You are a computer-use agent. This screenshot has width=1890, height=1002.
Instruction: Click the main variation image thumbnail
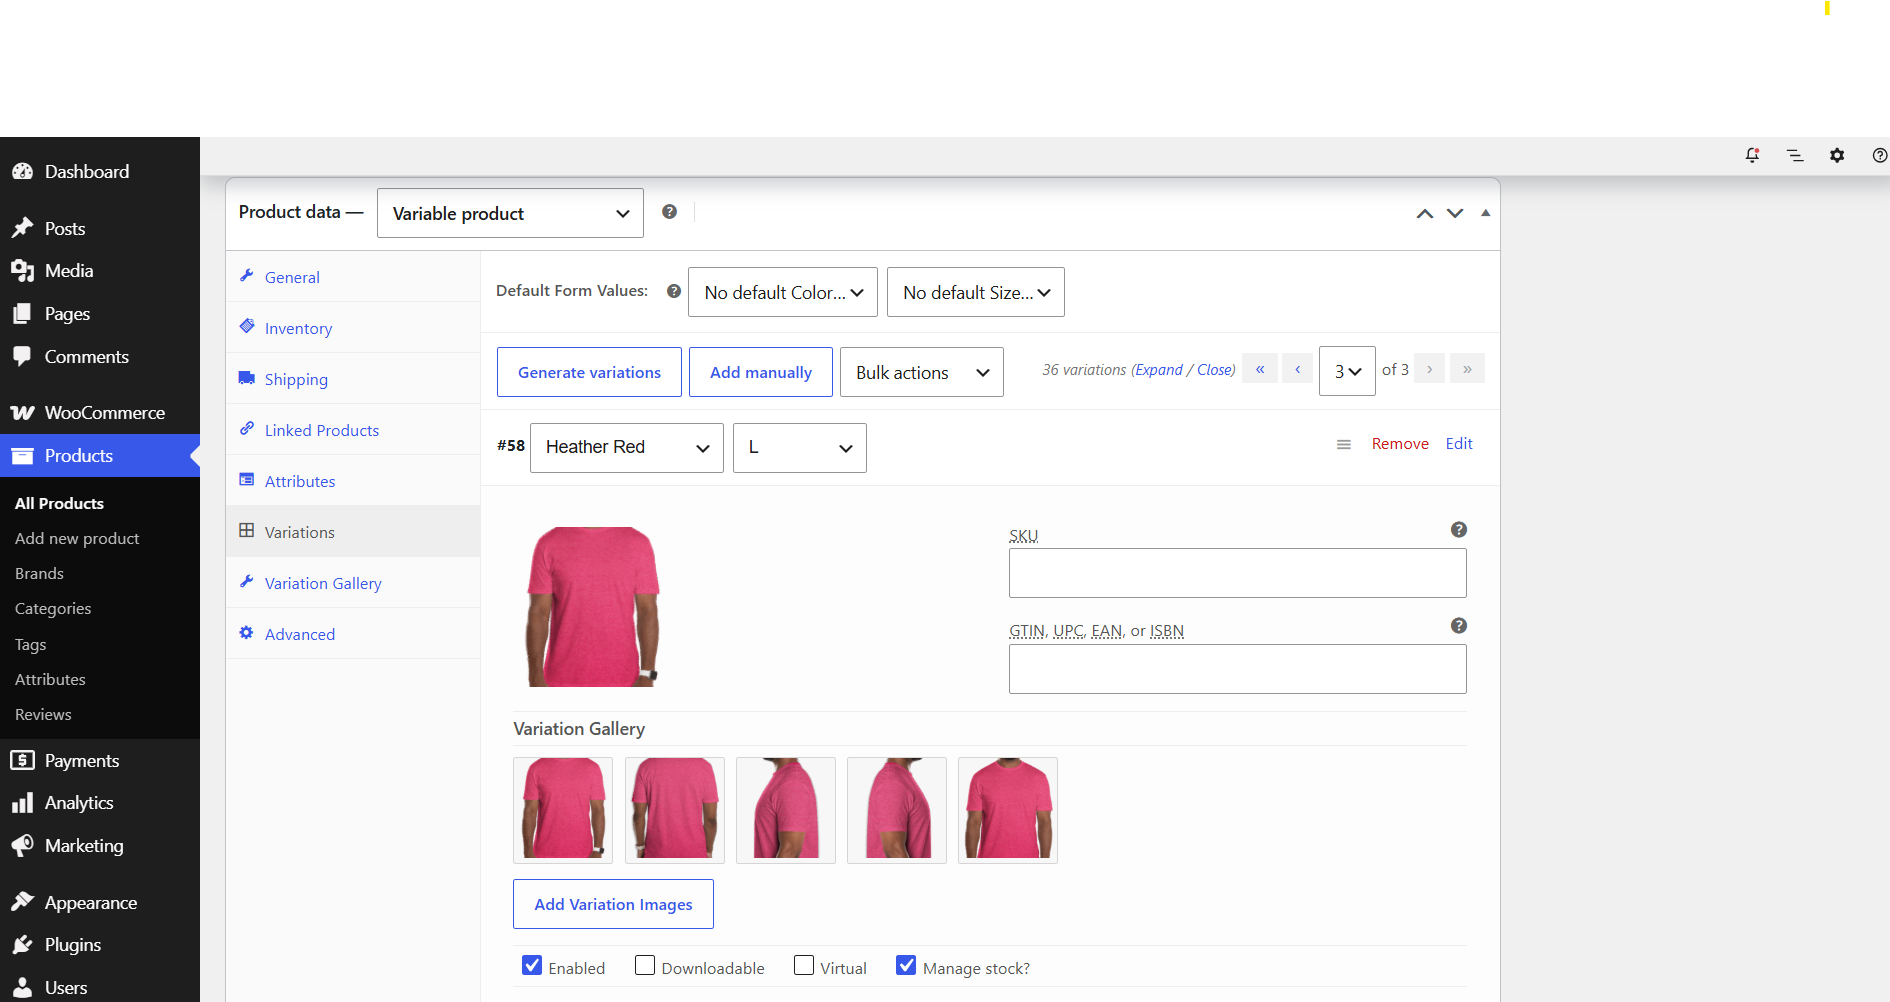coord(593,607)
